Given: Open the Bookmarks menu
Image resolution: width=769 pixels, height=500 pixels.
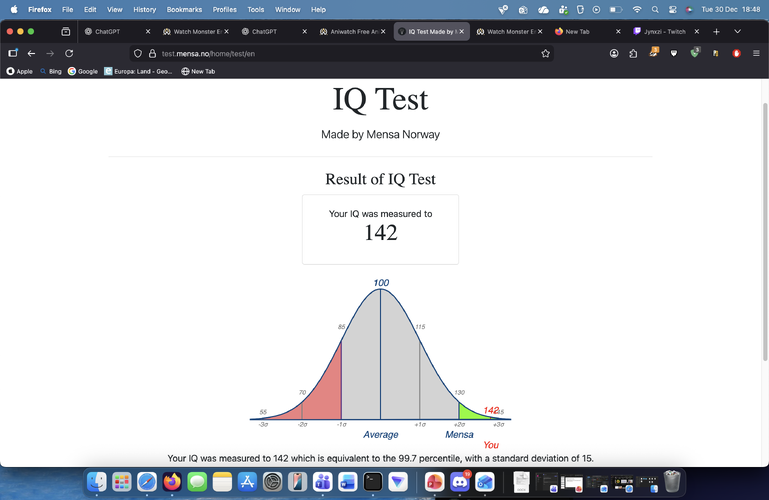Looking at the screenshot, I should click(x=184, y=9).
